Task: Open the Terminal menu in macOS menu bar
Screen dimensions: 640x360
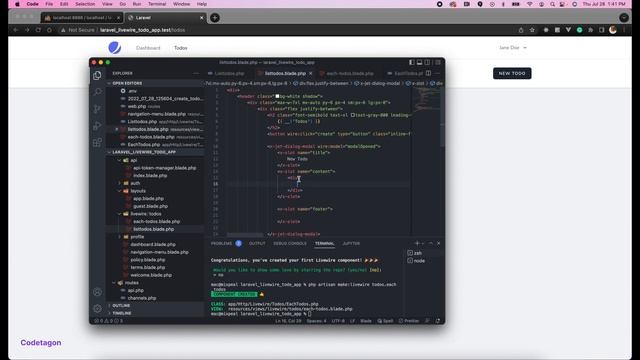Action: click(157, 4)
